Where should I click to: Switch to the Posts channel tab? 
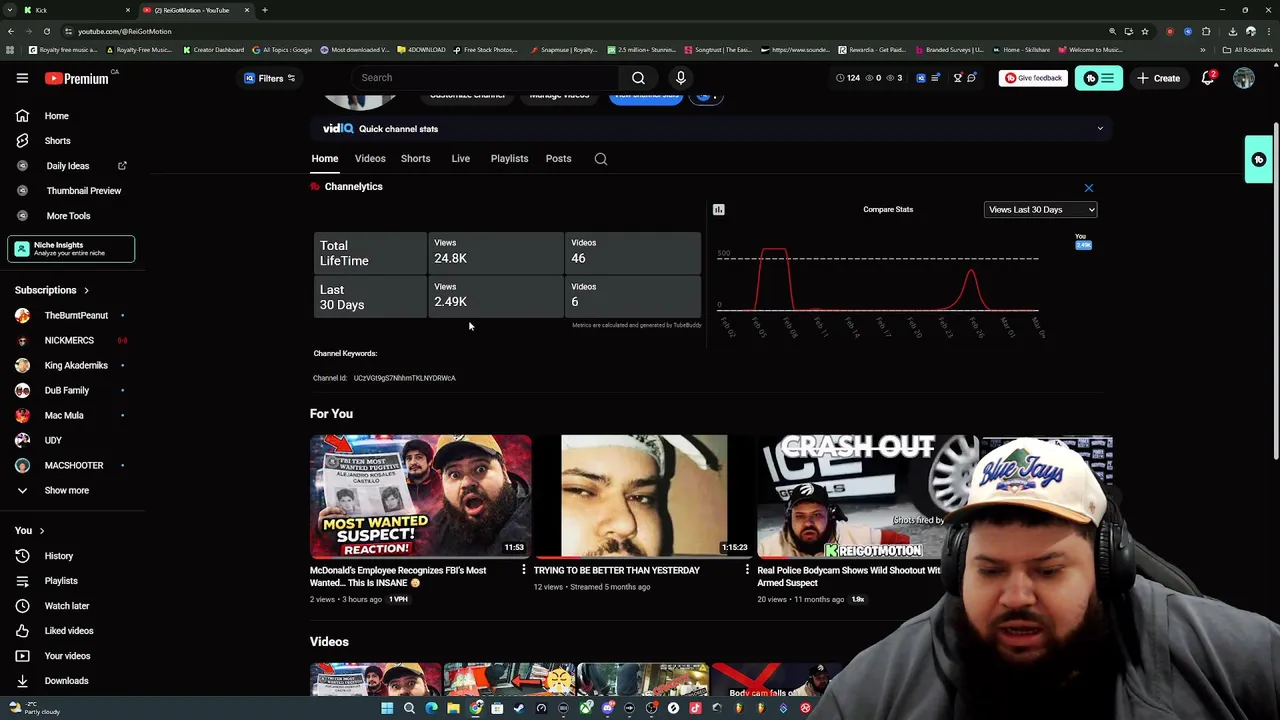tap(558, 159)
